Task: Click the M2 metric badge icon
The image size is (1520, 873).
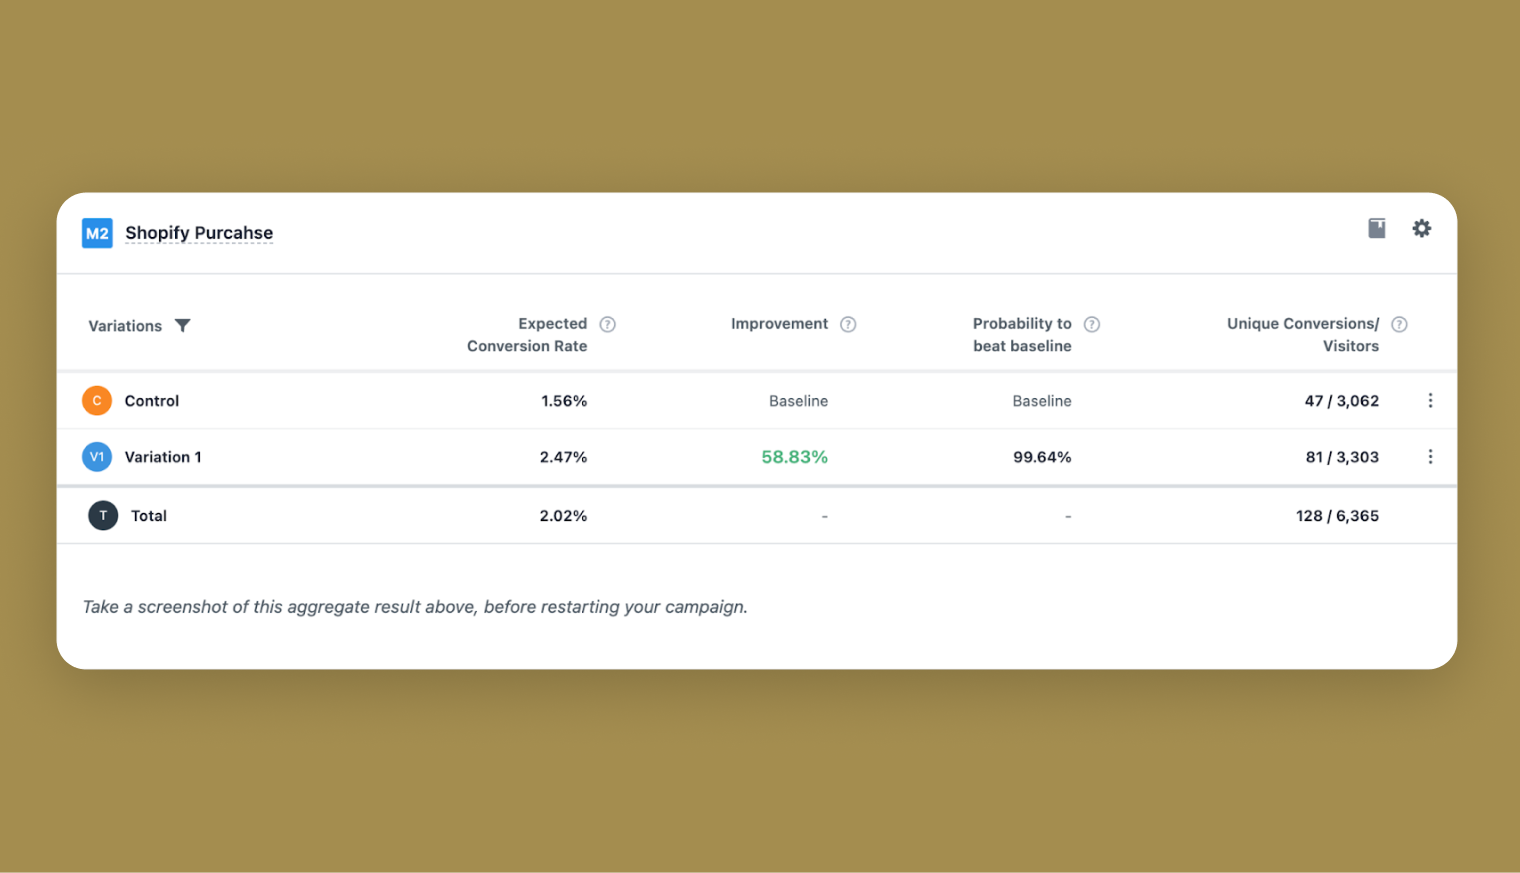Action: (97, 233)
